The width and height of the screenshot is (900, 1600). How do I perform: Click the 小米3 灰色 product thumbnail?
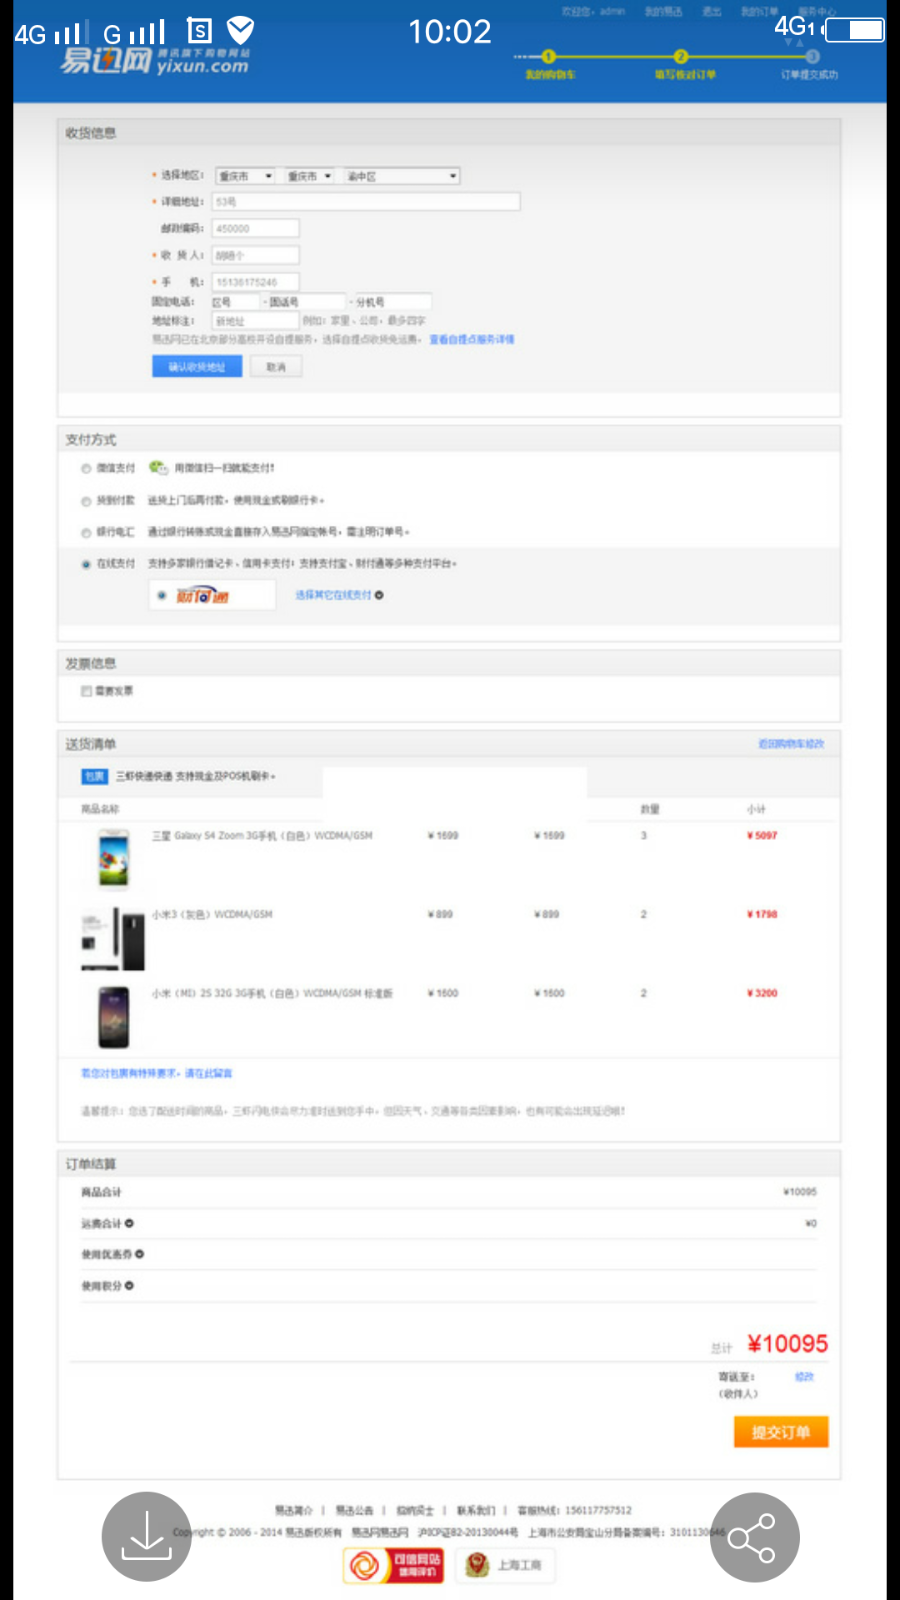click(113, 938)
